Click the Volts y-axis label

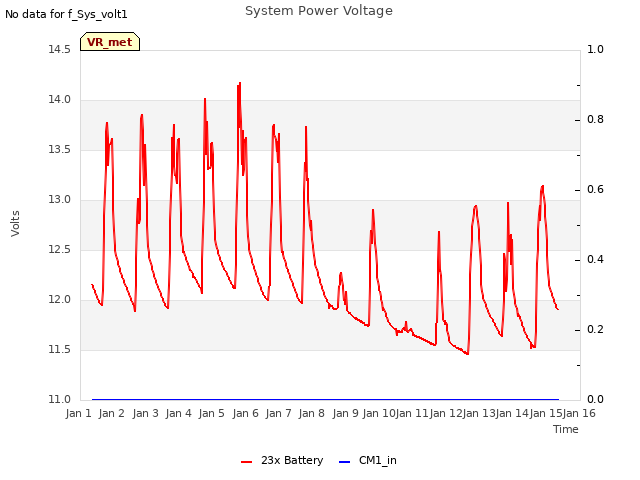click(x=15, y=223)
